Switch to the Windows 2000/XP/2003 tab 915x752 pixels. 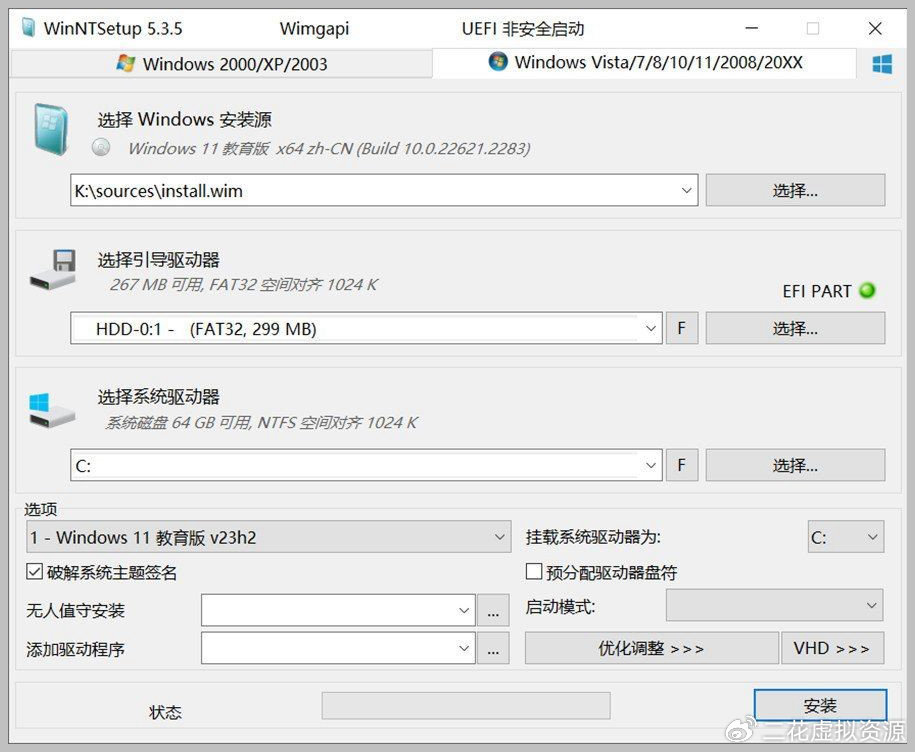[x=221, y=64]
